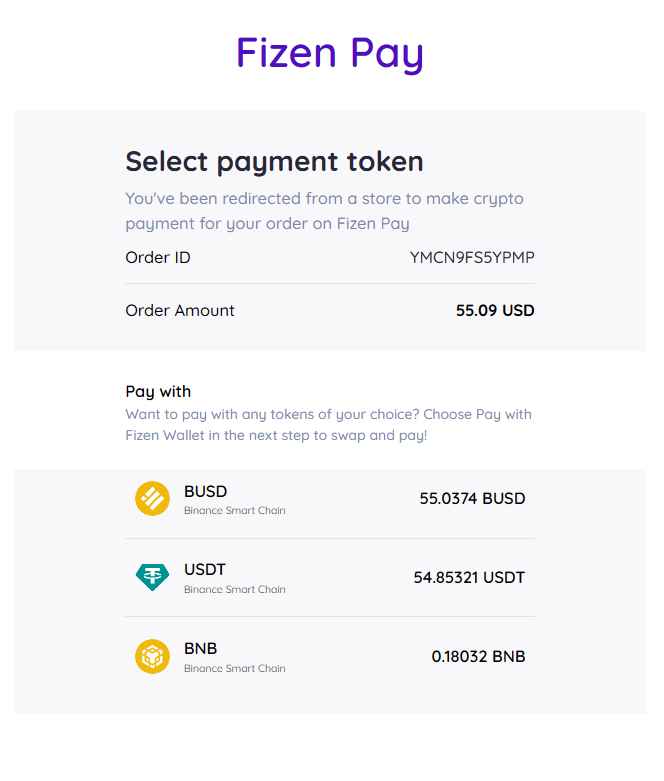
Task: Click the 0.18032 BNB amount
Action: coord(478,656)
